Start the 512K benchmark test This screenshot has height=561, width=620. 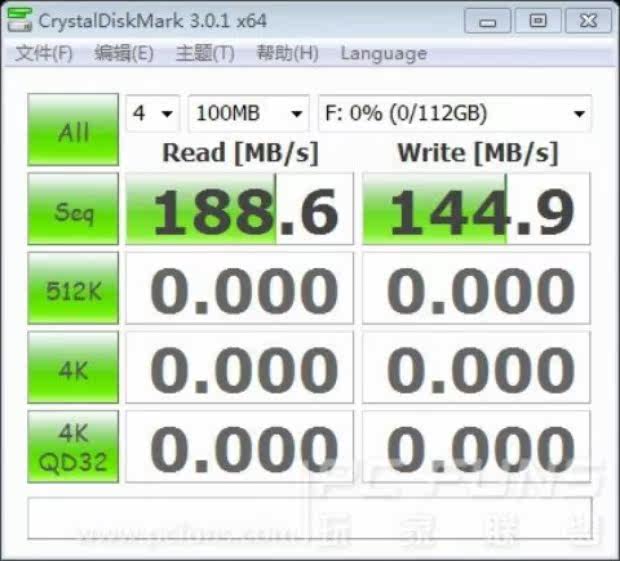tap(73, 288)
